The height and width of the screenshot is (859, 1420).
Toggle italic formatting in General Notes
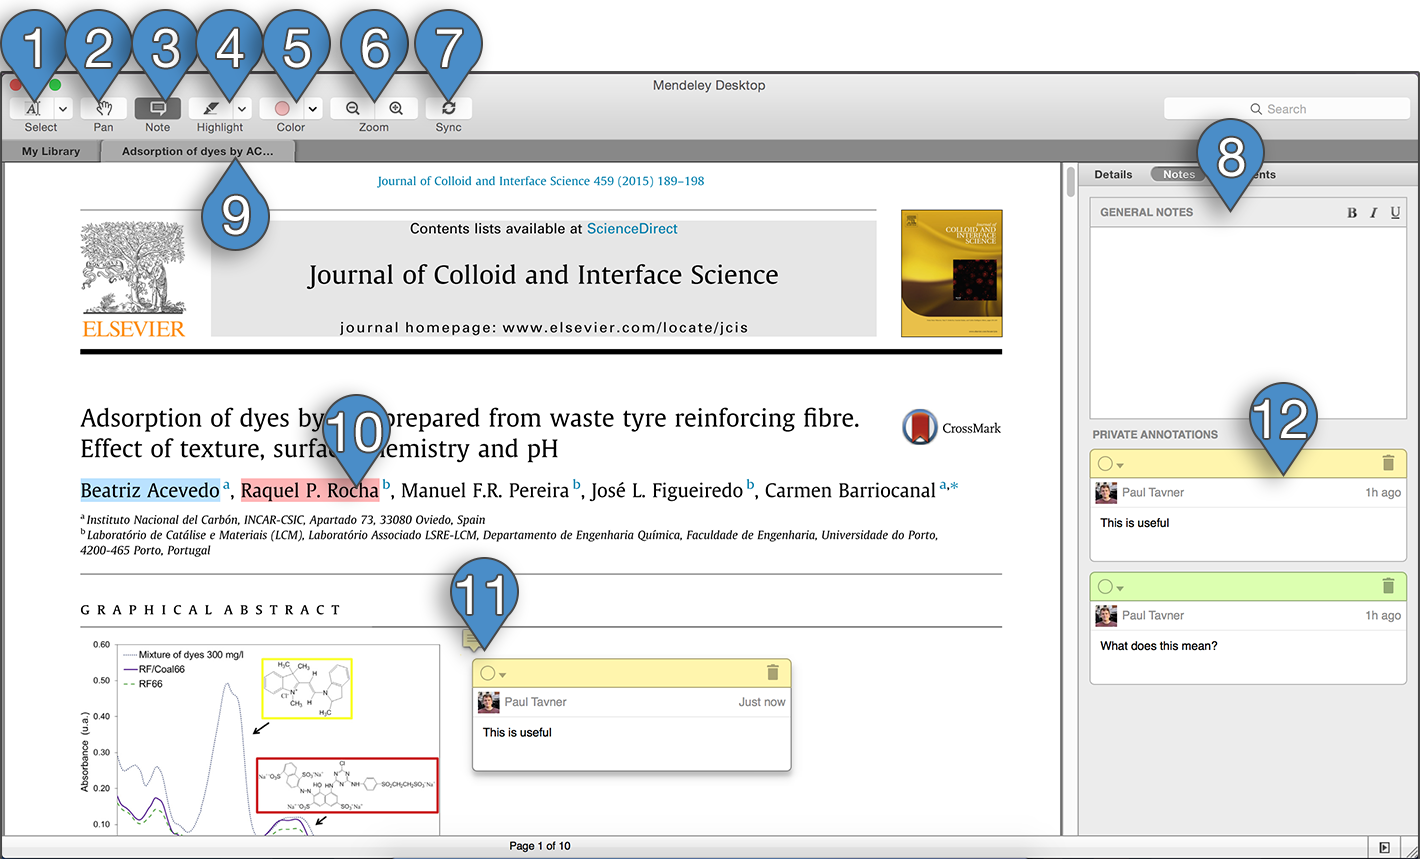pyautogui.click(x=1374, y=212)
